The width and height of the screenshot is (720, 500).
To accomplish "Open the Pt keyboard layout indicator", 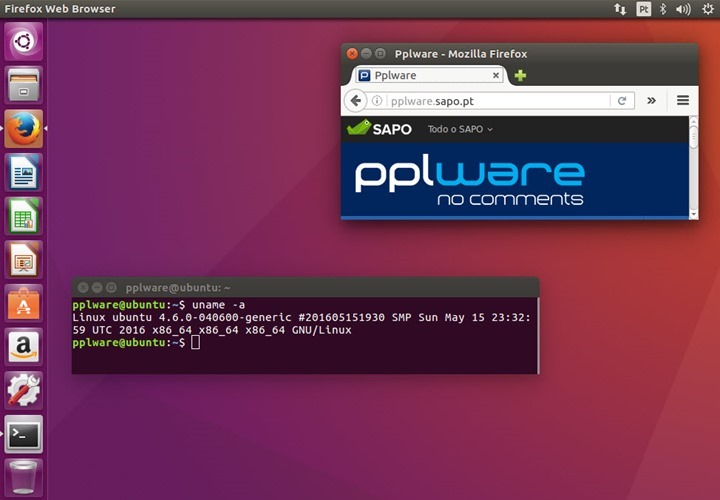I will [x=643, y=9].
